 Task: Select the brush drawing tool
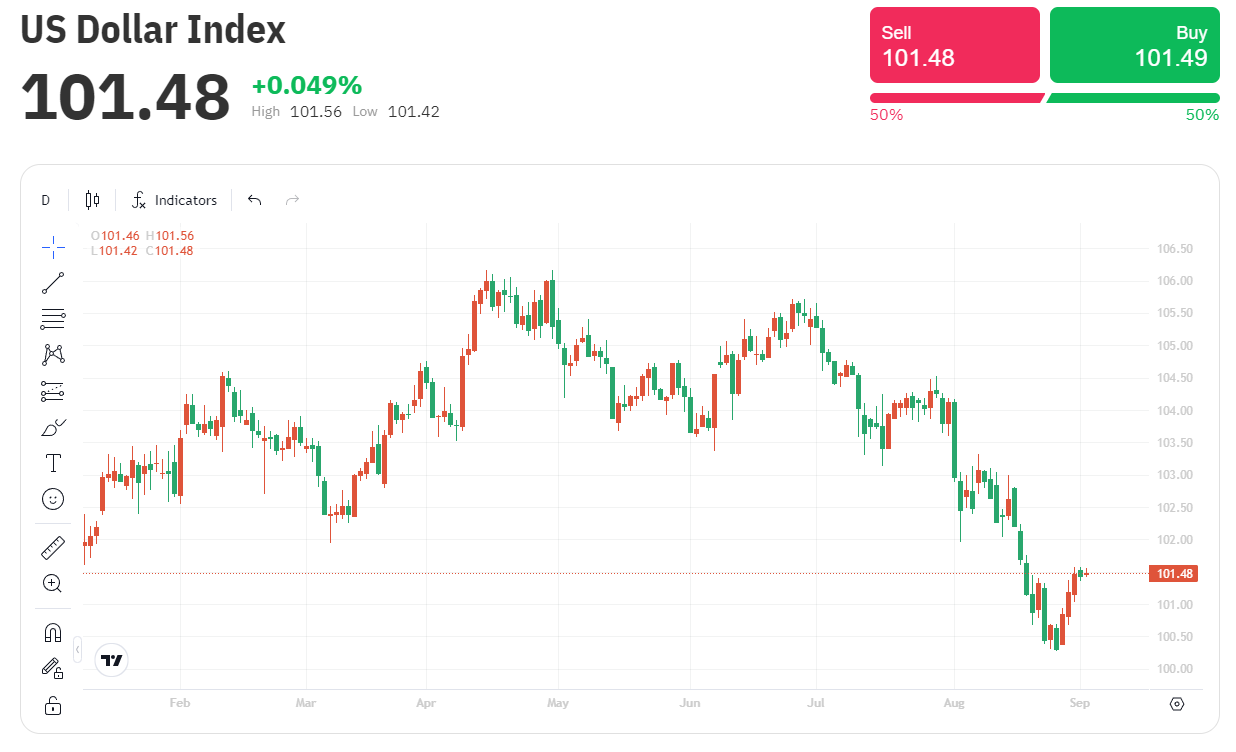pos(53,427)
